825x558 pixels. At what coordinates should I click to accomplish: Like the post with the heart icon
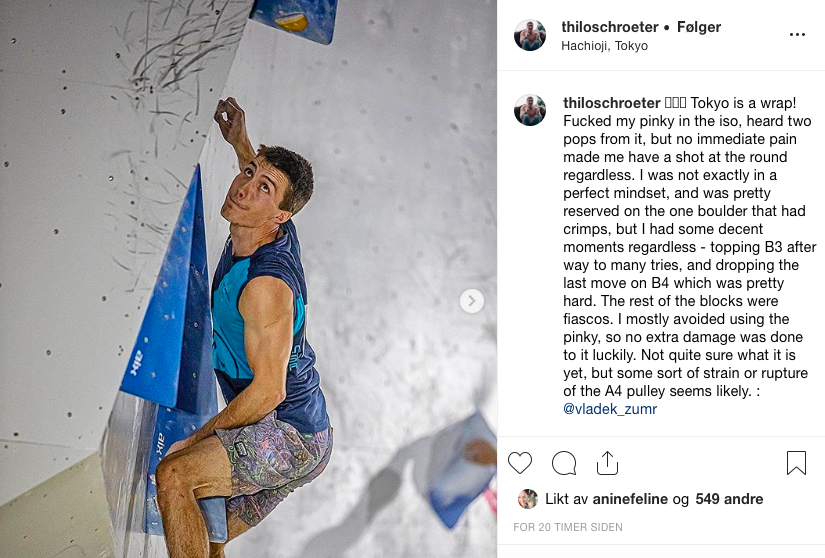(x=520, y=463)
